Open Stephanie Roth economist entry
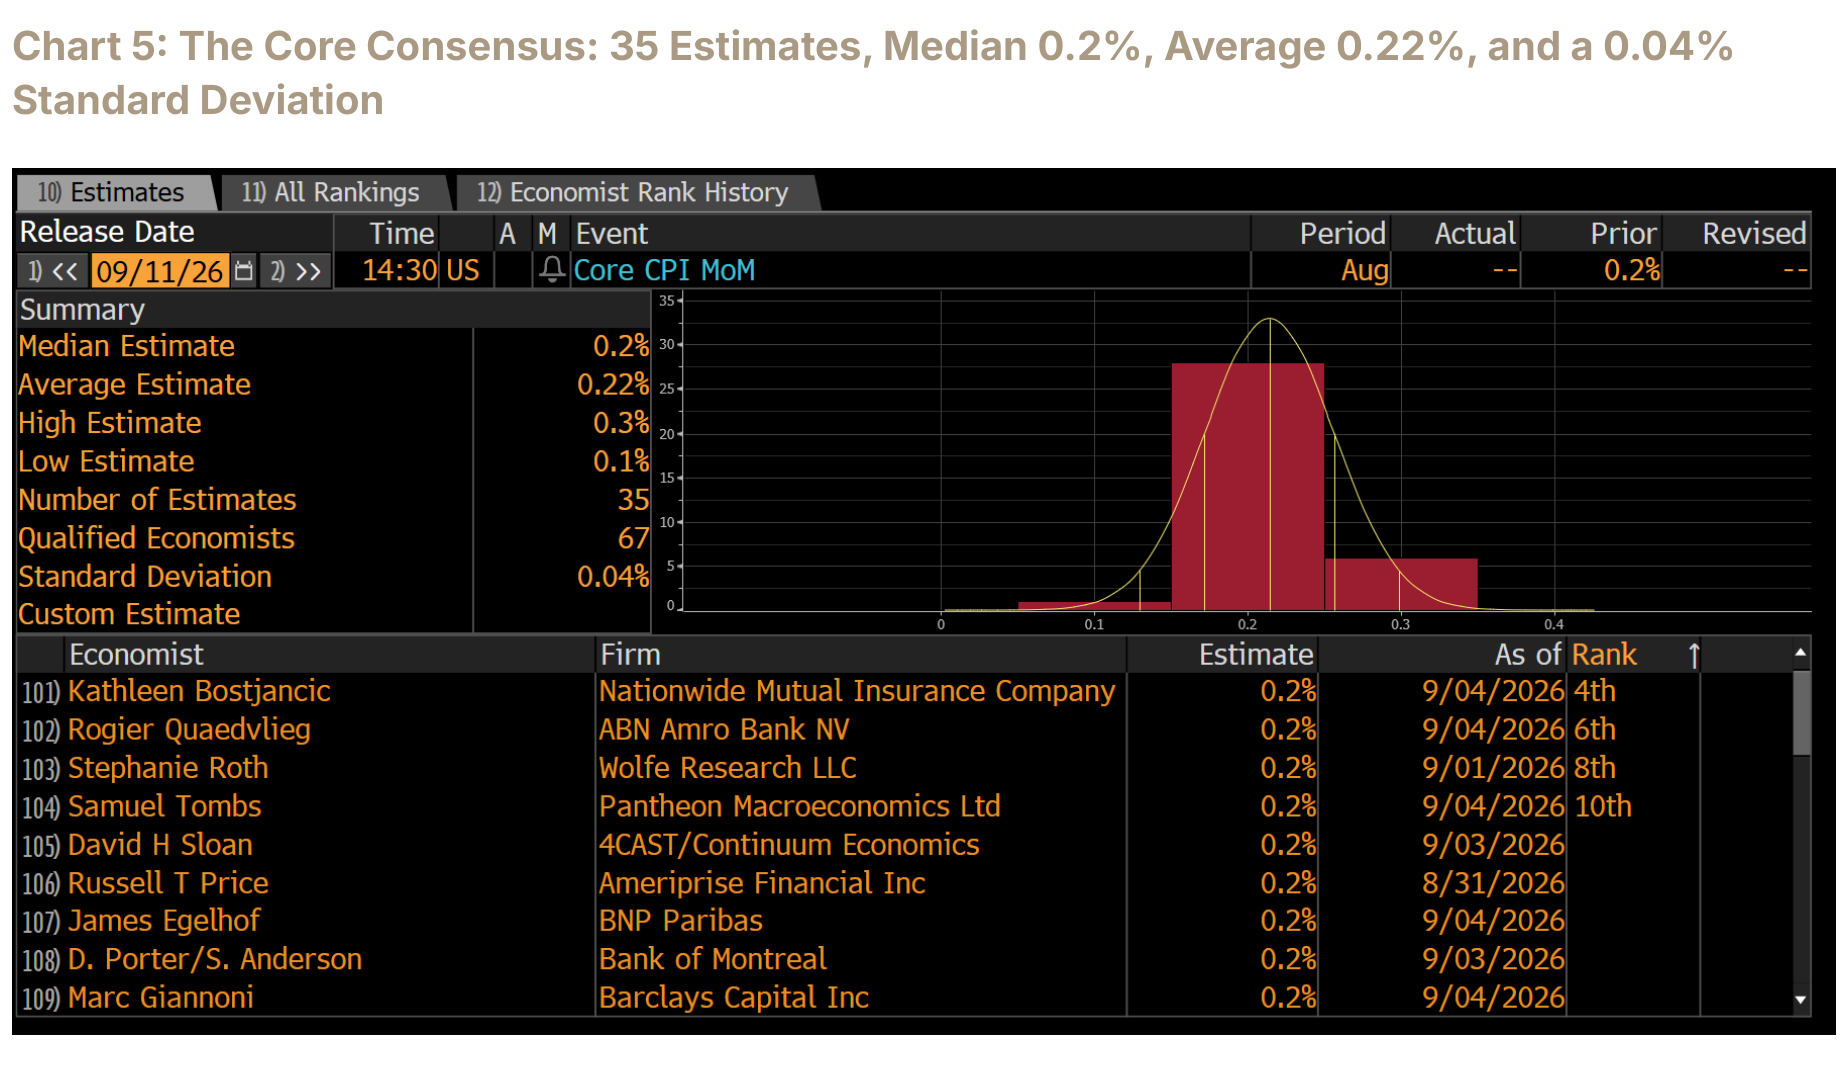This screenshot has width=1848, height=1067. pos(168,768)
